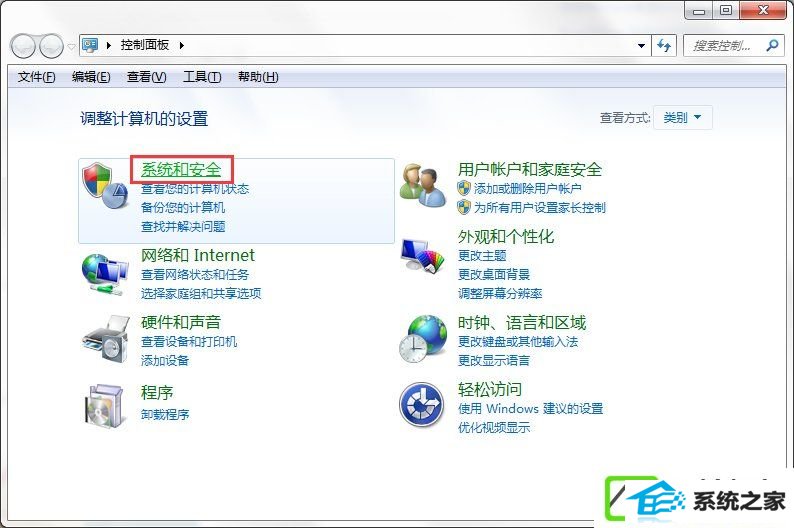Click the Appearance and Personalization monitor icon

pyautogui.click(x=423, y=255)
